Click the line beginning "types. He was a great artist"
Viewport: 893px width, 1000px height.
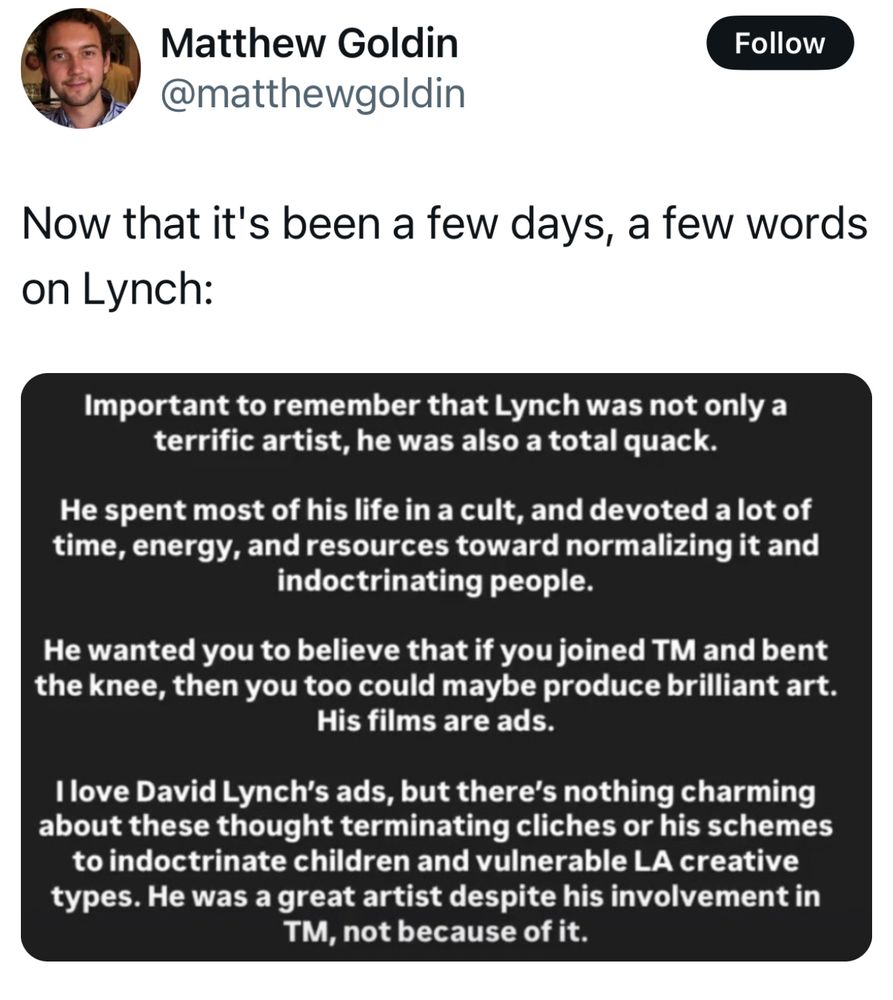point(446,896)
